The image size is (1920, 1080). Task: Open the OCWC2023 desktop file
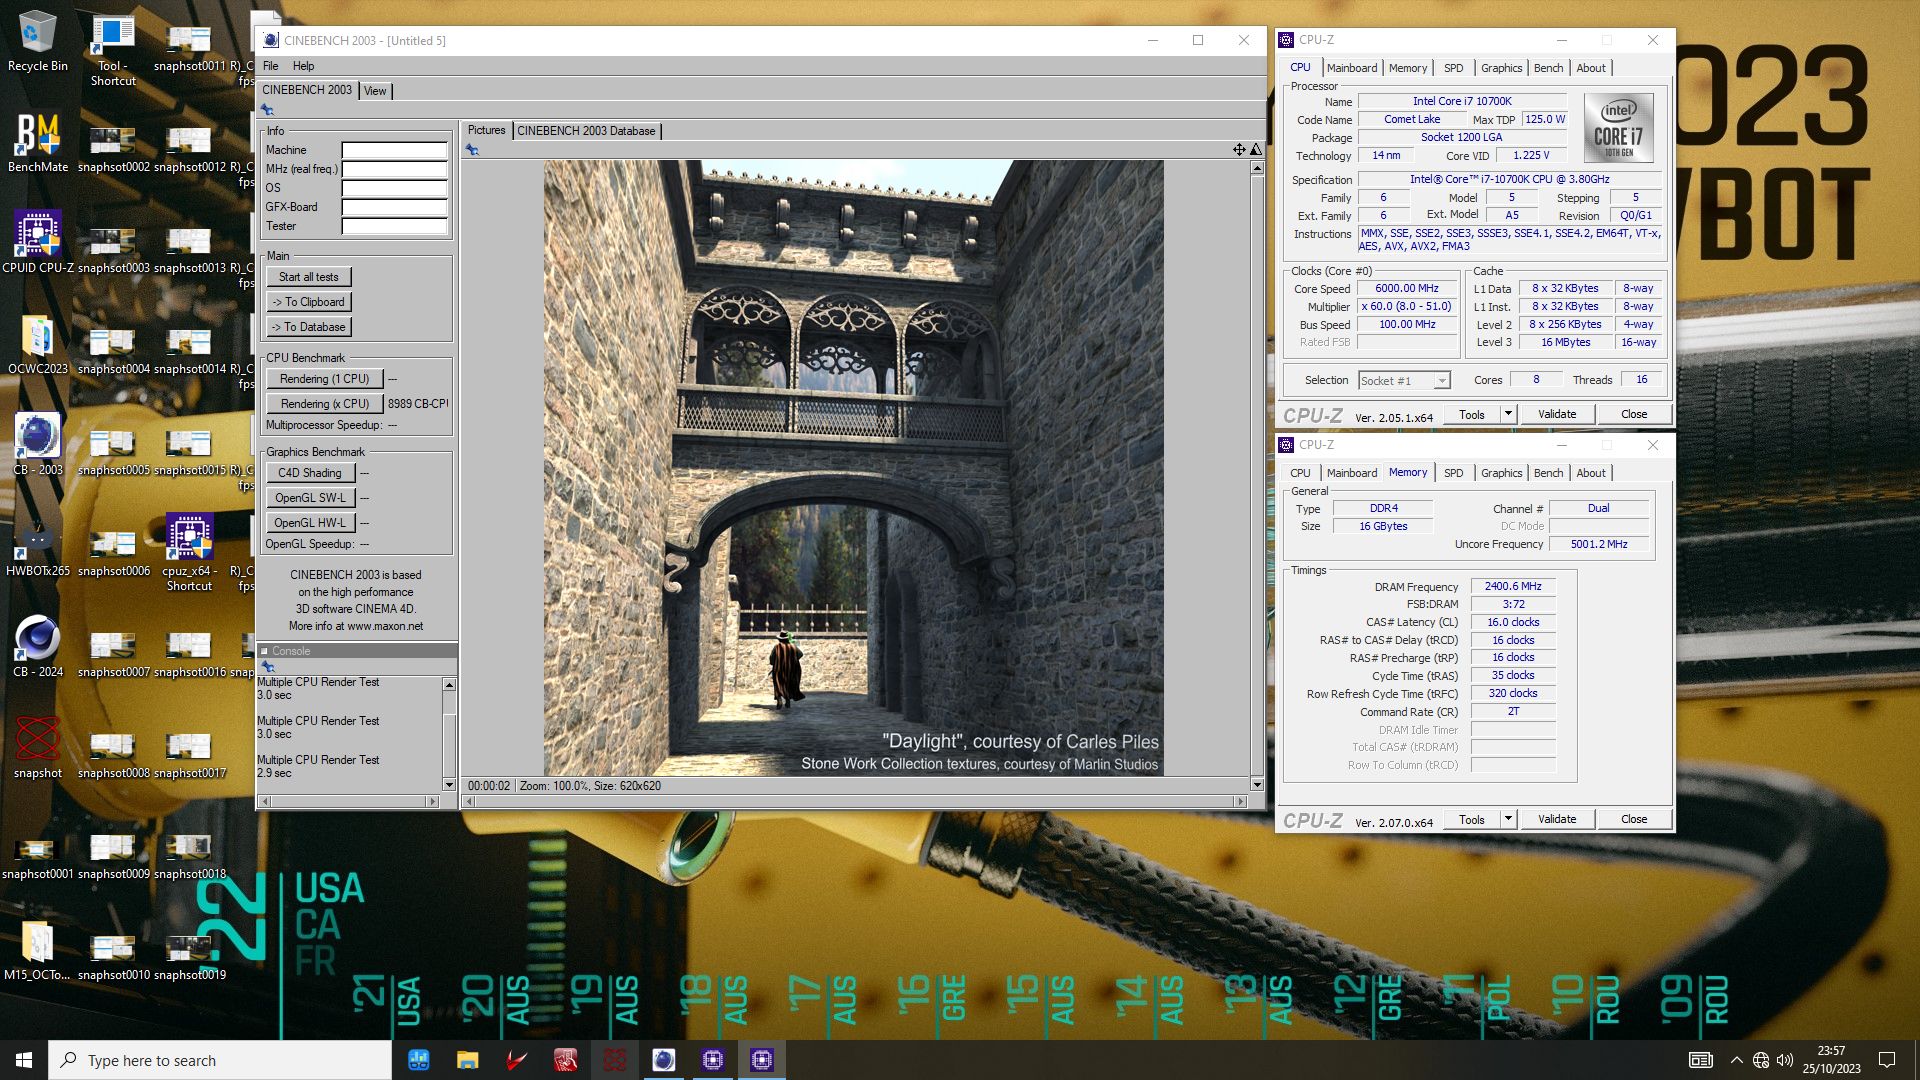coord(38,344)
